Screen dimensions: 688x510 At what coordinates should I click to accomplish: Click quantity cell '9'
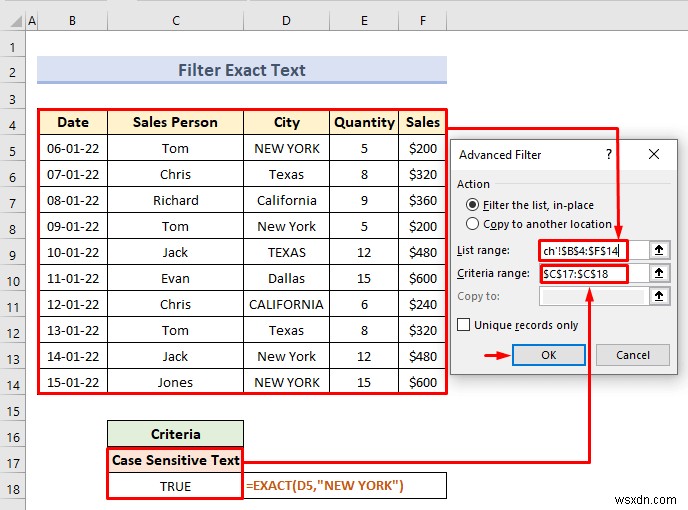pos(364,200)
